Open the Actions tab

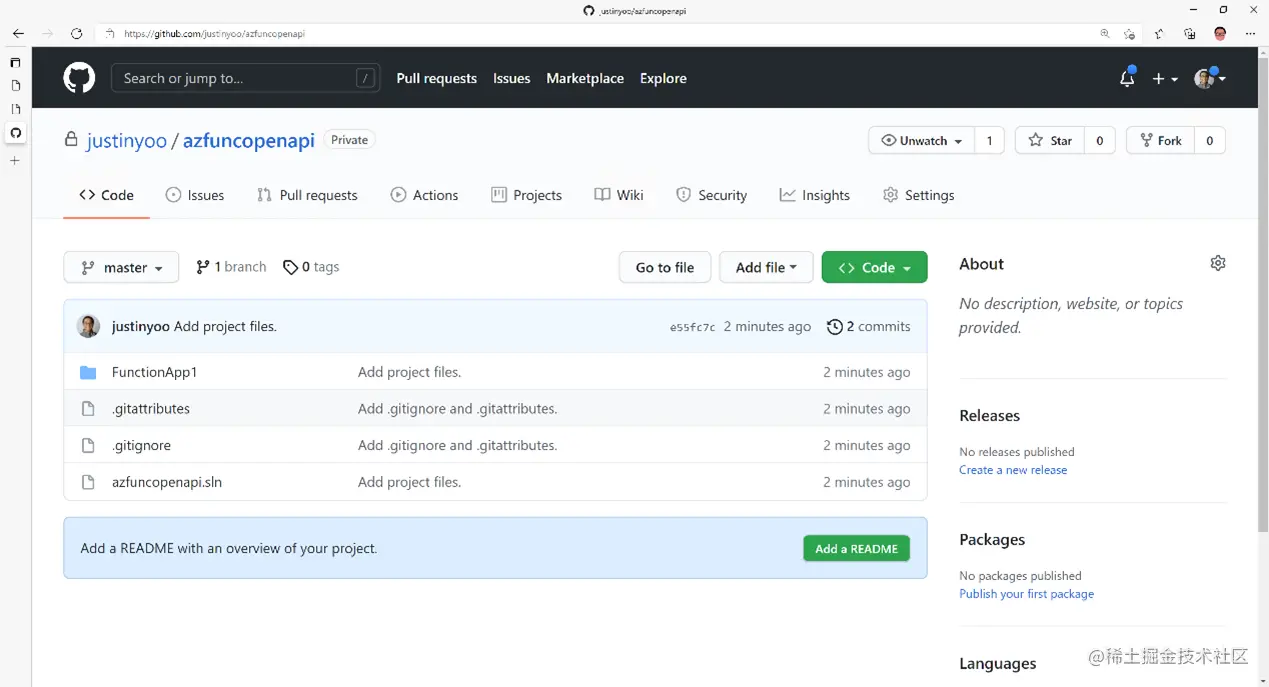[x=424, y=195]
